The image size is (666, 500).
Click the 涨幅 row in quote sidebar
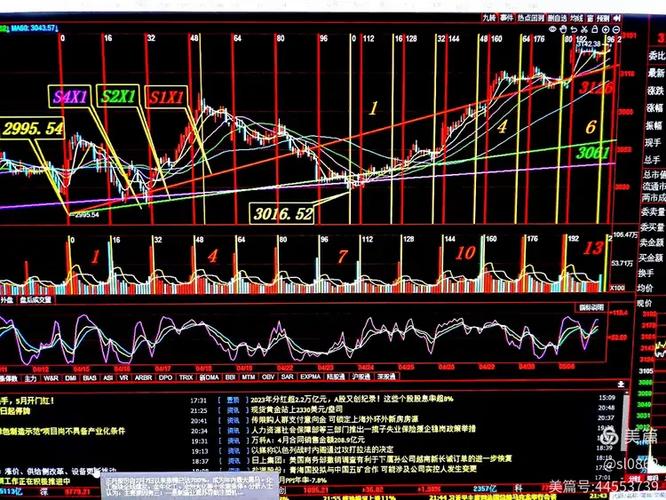pos(656,108)
